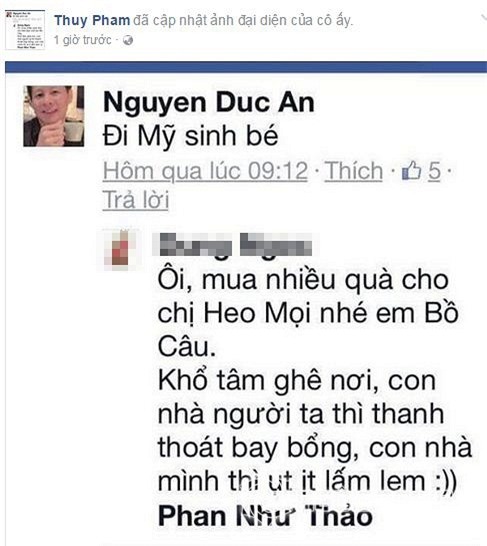Click the thumbs-up like count icon
The width and height of the screenshot is (487, 546).
pos(411,170)
